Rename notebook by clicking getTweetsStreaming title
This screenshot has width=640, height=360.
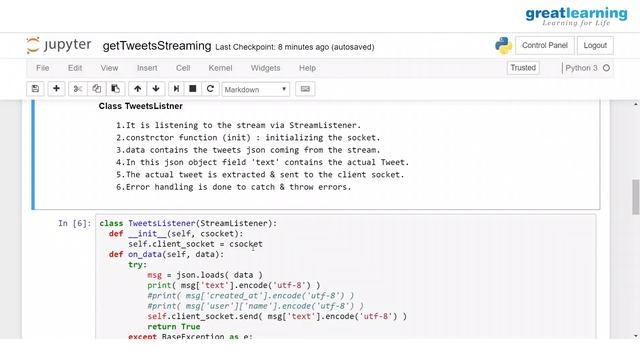157,46
